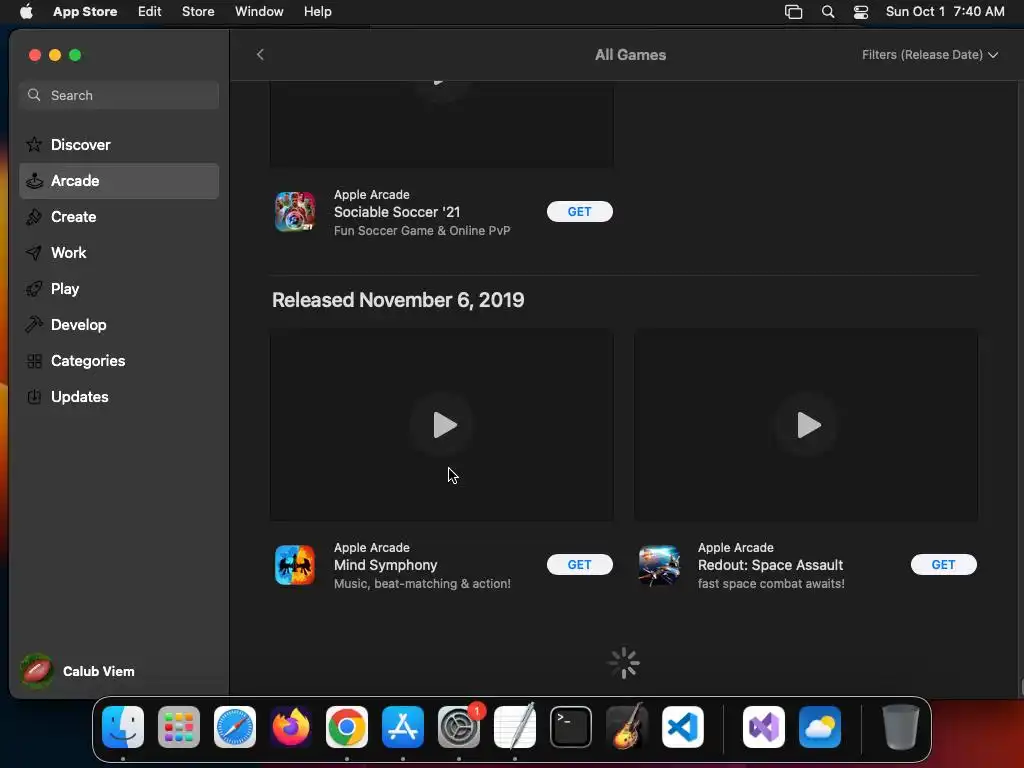Open the Create sidebar section
This screenshot has height=768, width=1024.
click(119, 217)
